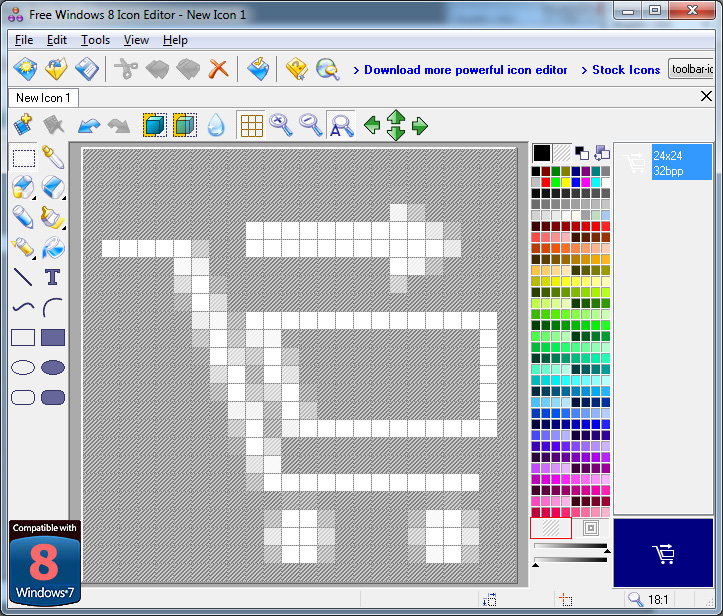
Task: Click the Zoom Out magnifier
Action: pyautogui.click(x=311, y=125)
